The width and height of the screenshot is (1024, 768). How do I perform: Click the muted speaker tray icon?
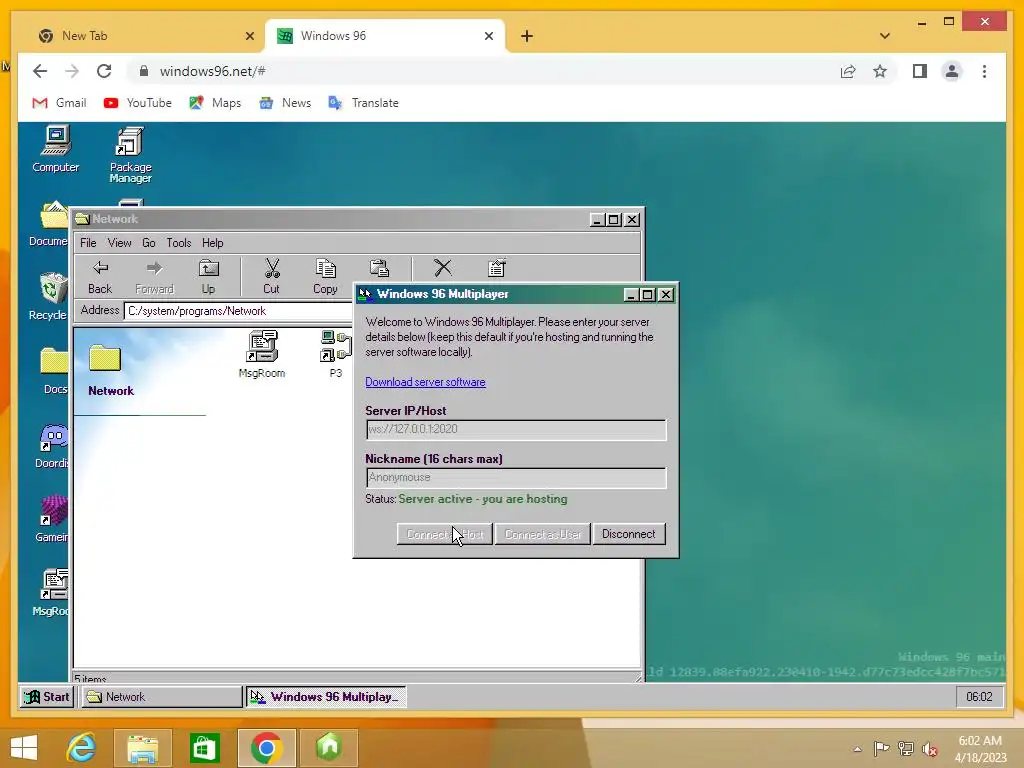coord(929,749)
